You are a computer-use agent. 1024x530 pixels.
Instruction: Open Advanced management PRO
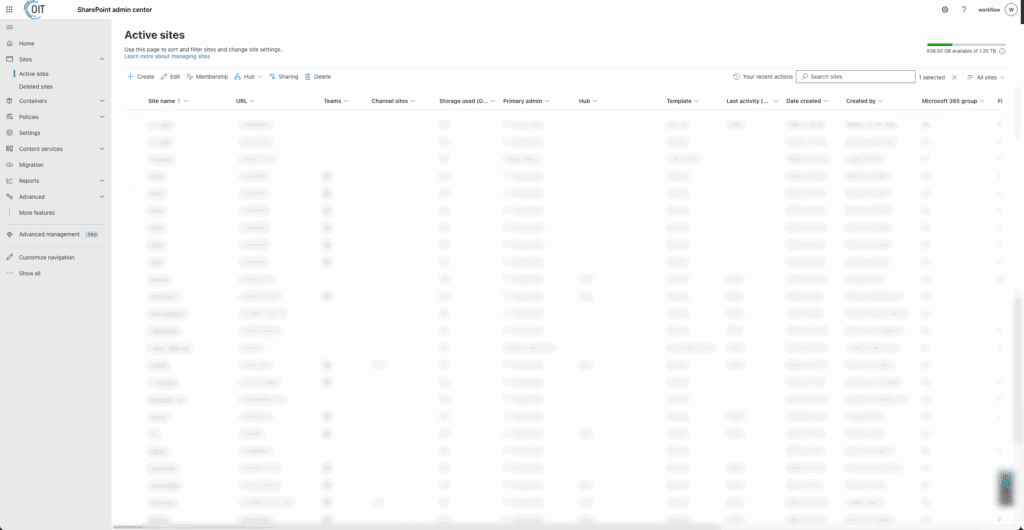(52, 234)
